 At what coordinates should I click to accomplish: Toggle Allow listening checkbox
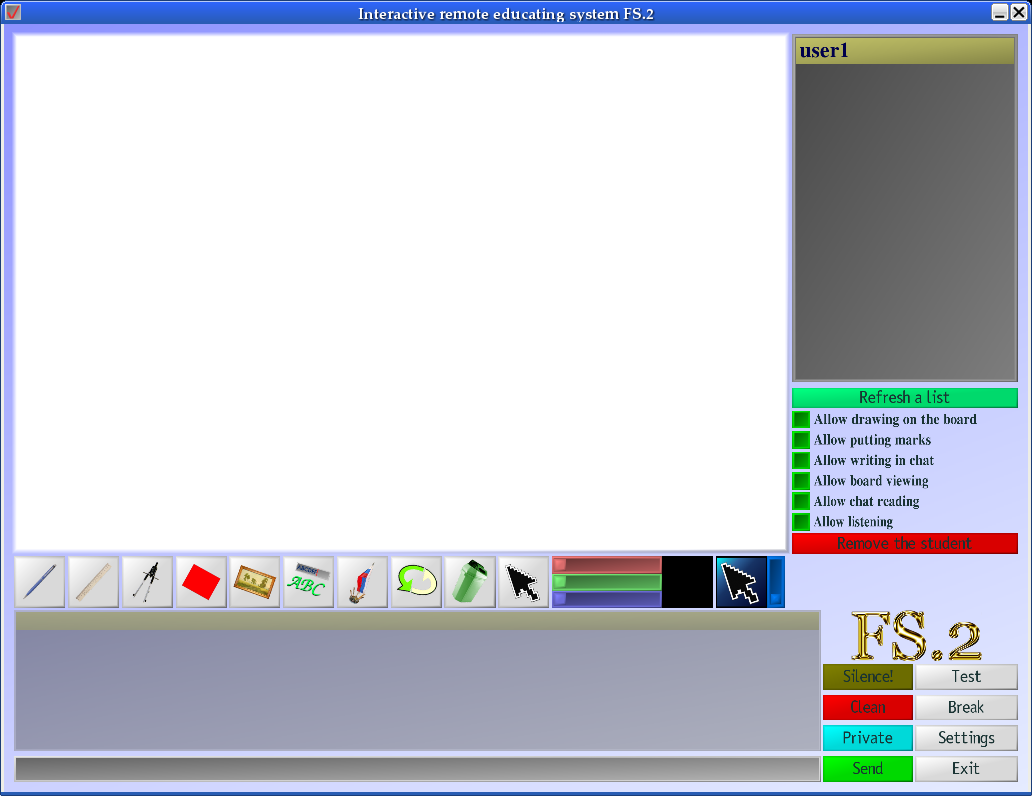(801, 521)
